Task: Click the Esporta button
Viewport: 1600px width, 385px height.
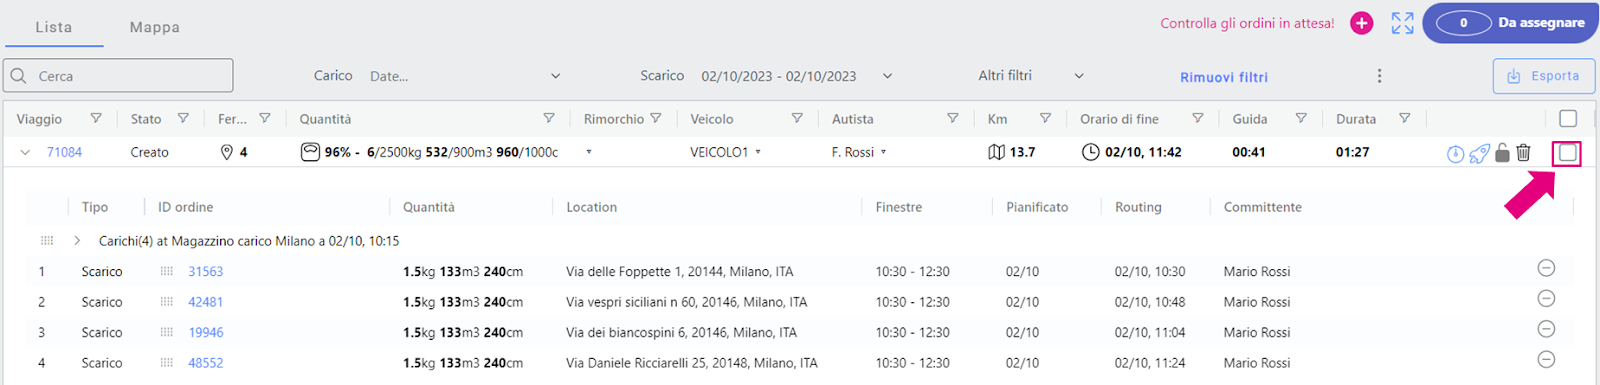Action: [x=1544, y=76]
